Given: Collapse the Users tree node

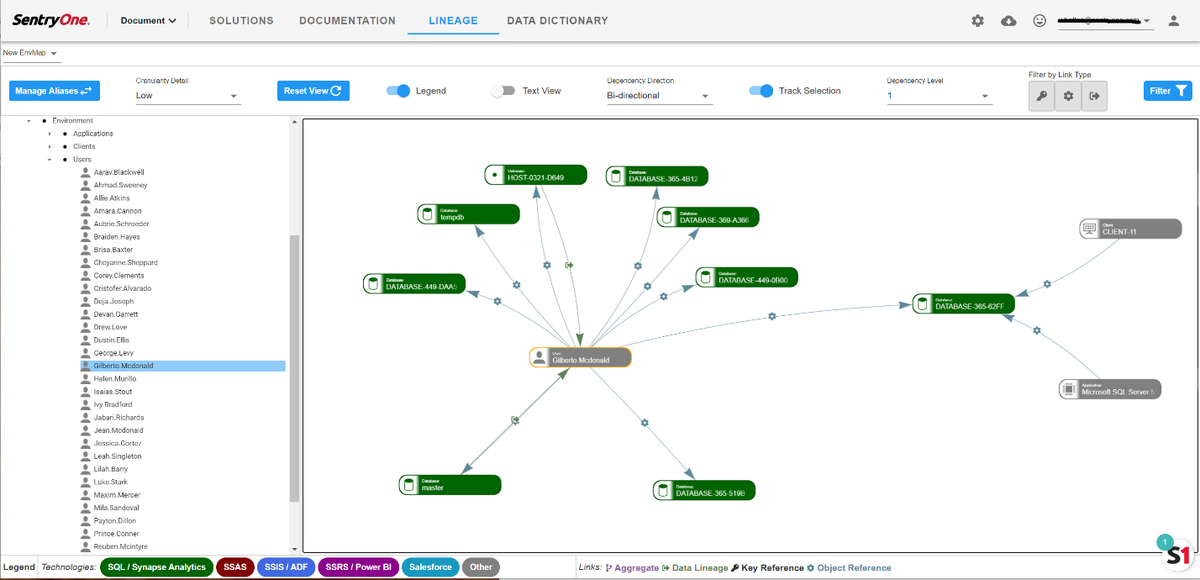Looking at the screenshot, I should (x=49, y=160).
